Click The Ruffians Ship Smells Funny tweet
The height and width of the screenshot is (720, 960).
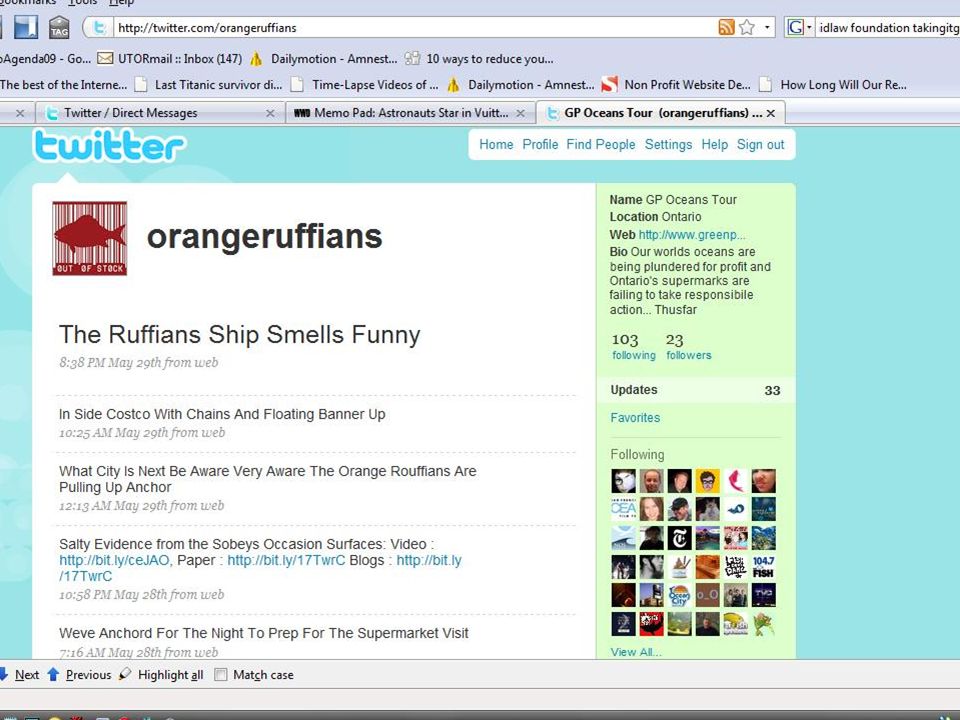239,335
